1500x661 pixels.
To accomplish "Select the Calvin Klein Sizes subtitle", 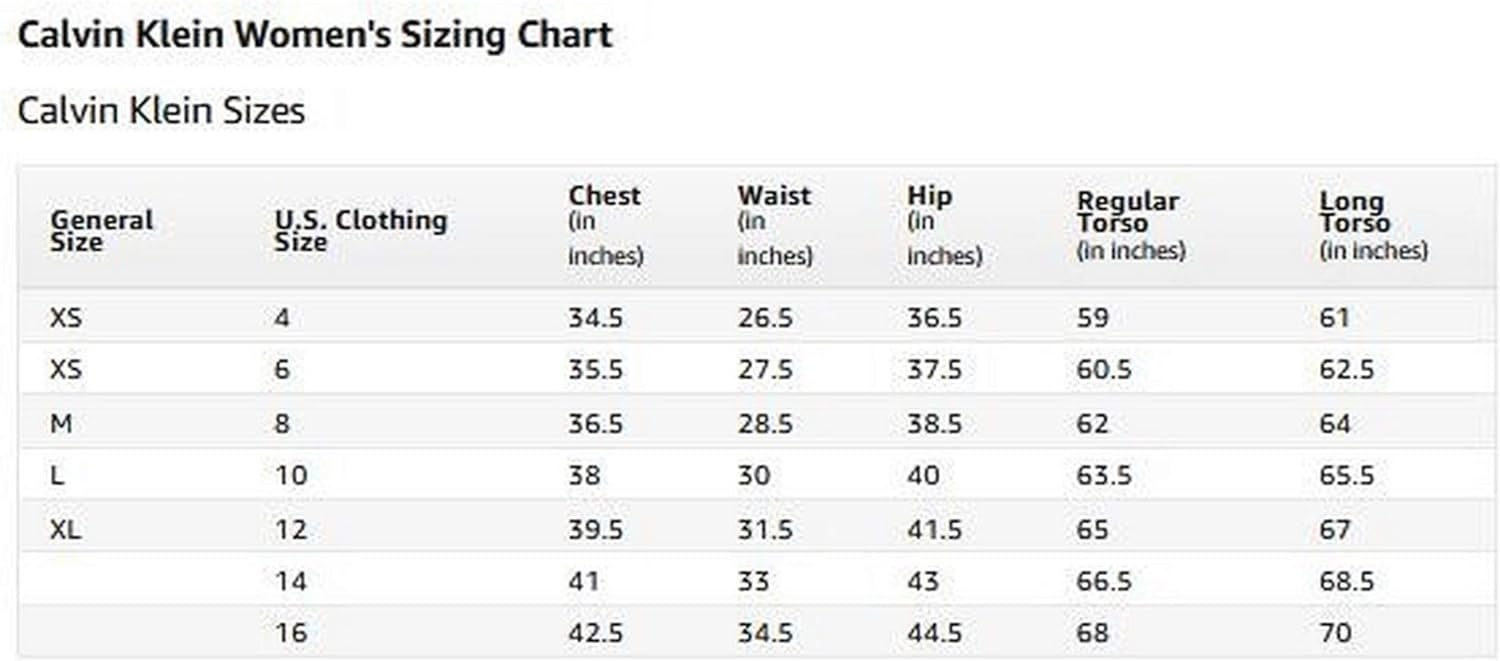I will coord(161,111).
